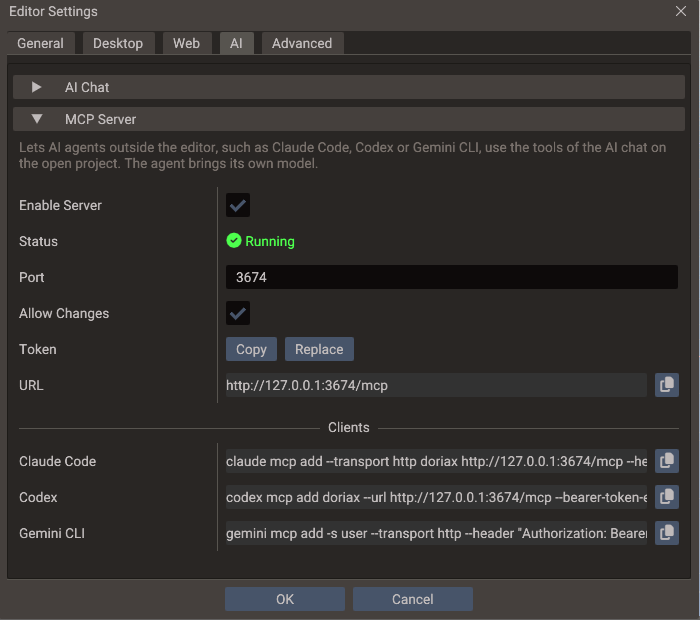Viewport: 700px width, 620px height.
Task: Click the green Running status icon
Action: click(233, 241)
